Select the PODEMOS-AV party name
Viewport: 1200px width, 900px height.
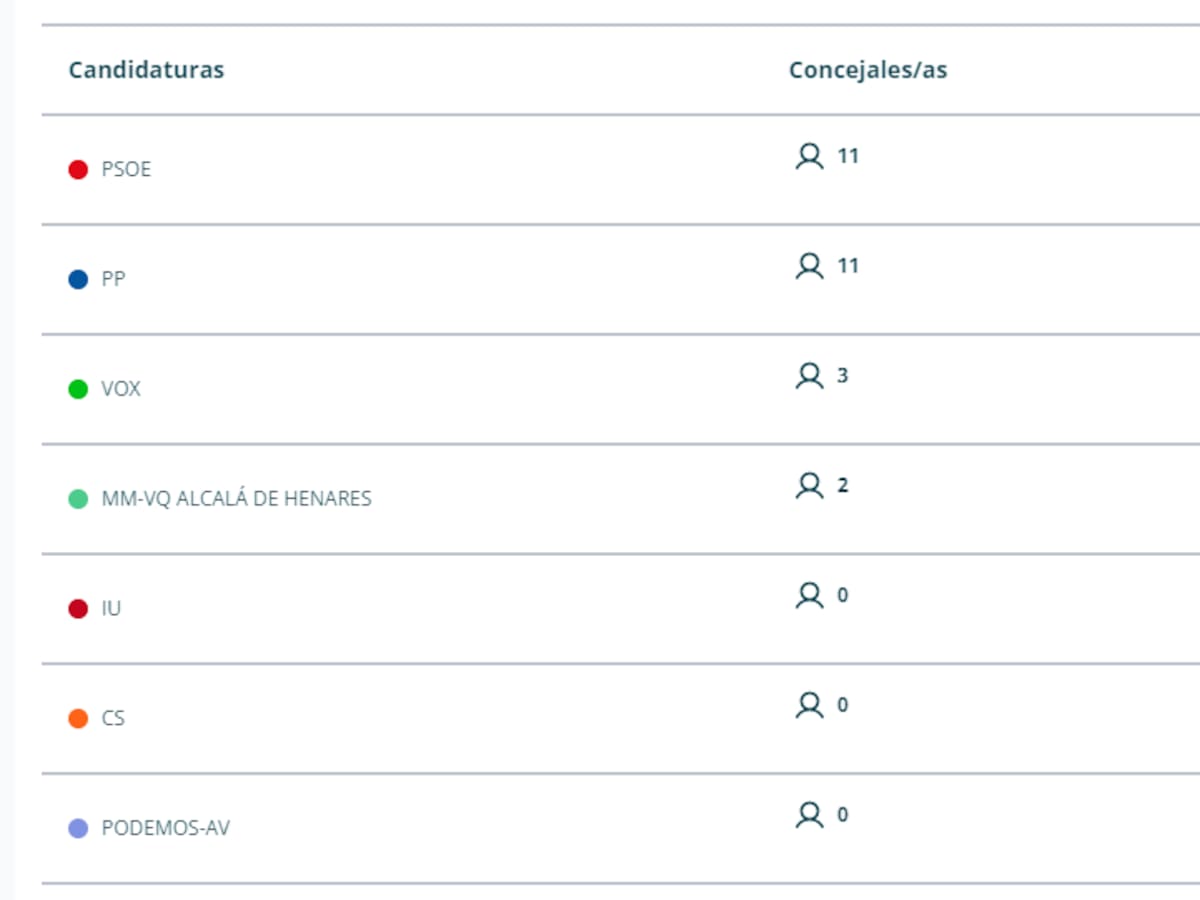(x=165, y=829)
